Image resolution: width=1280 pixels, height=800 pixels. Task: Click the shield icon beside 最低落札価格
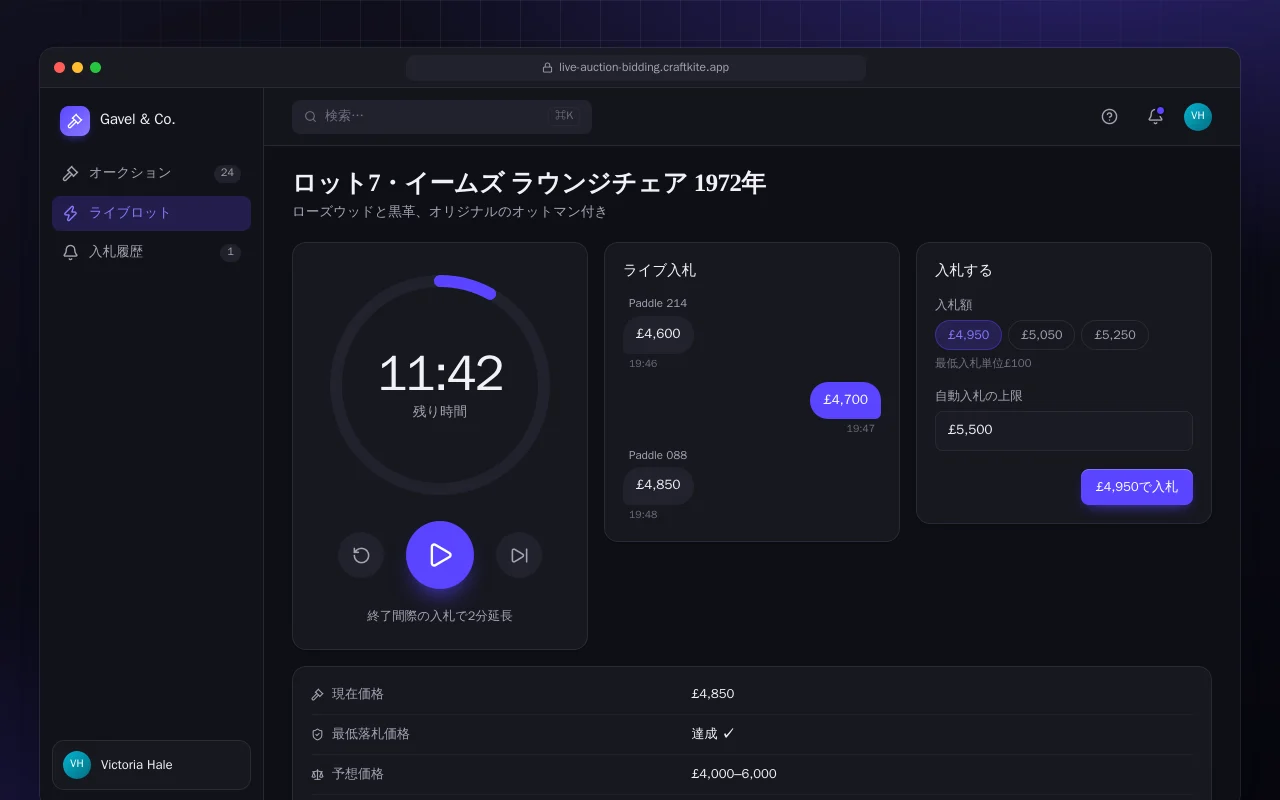[317, 734]
